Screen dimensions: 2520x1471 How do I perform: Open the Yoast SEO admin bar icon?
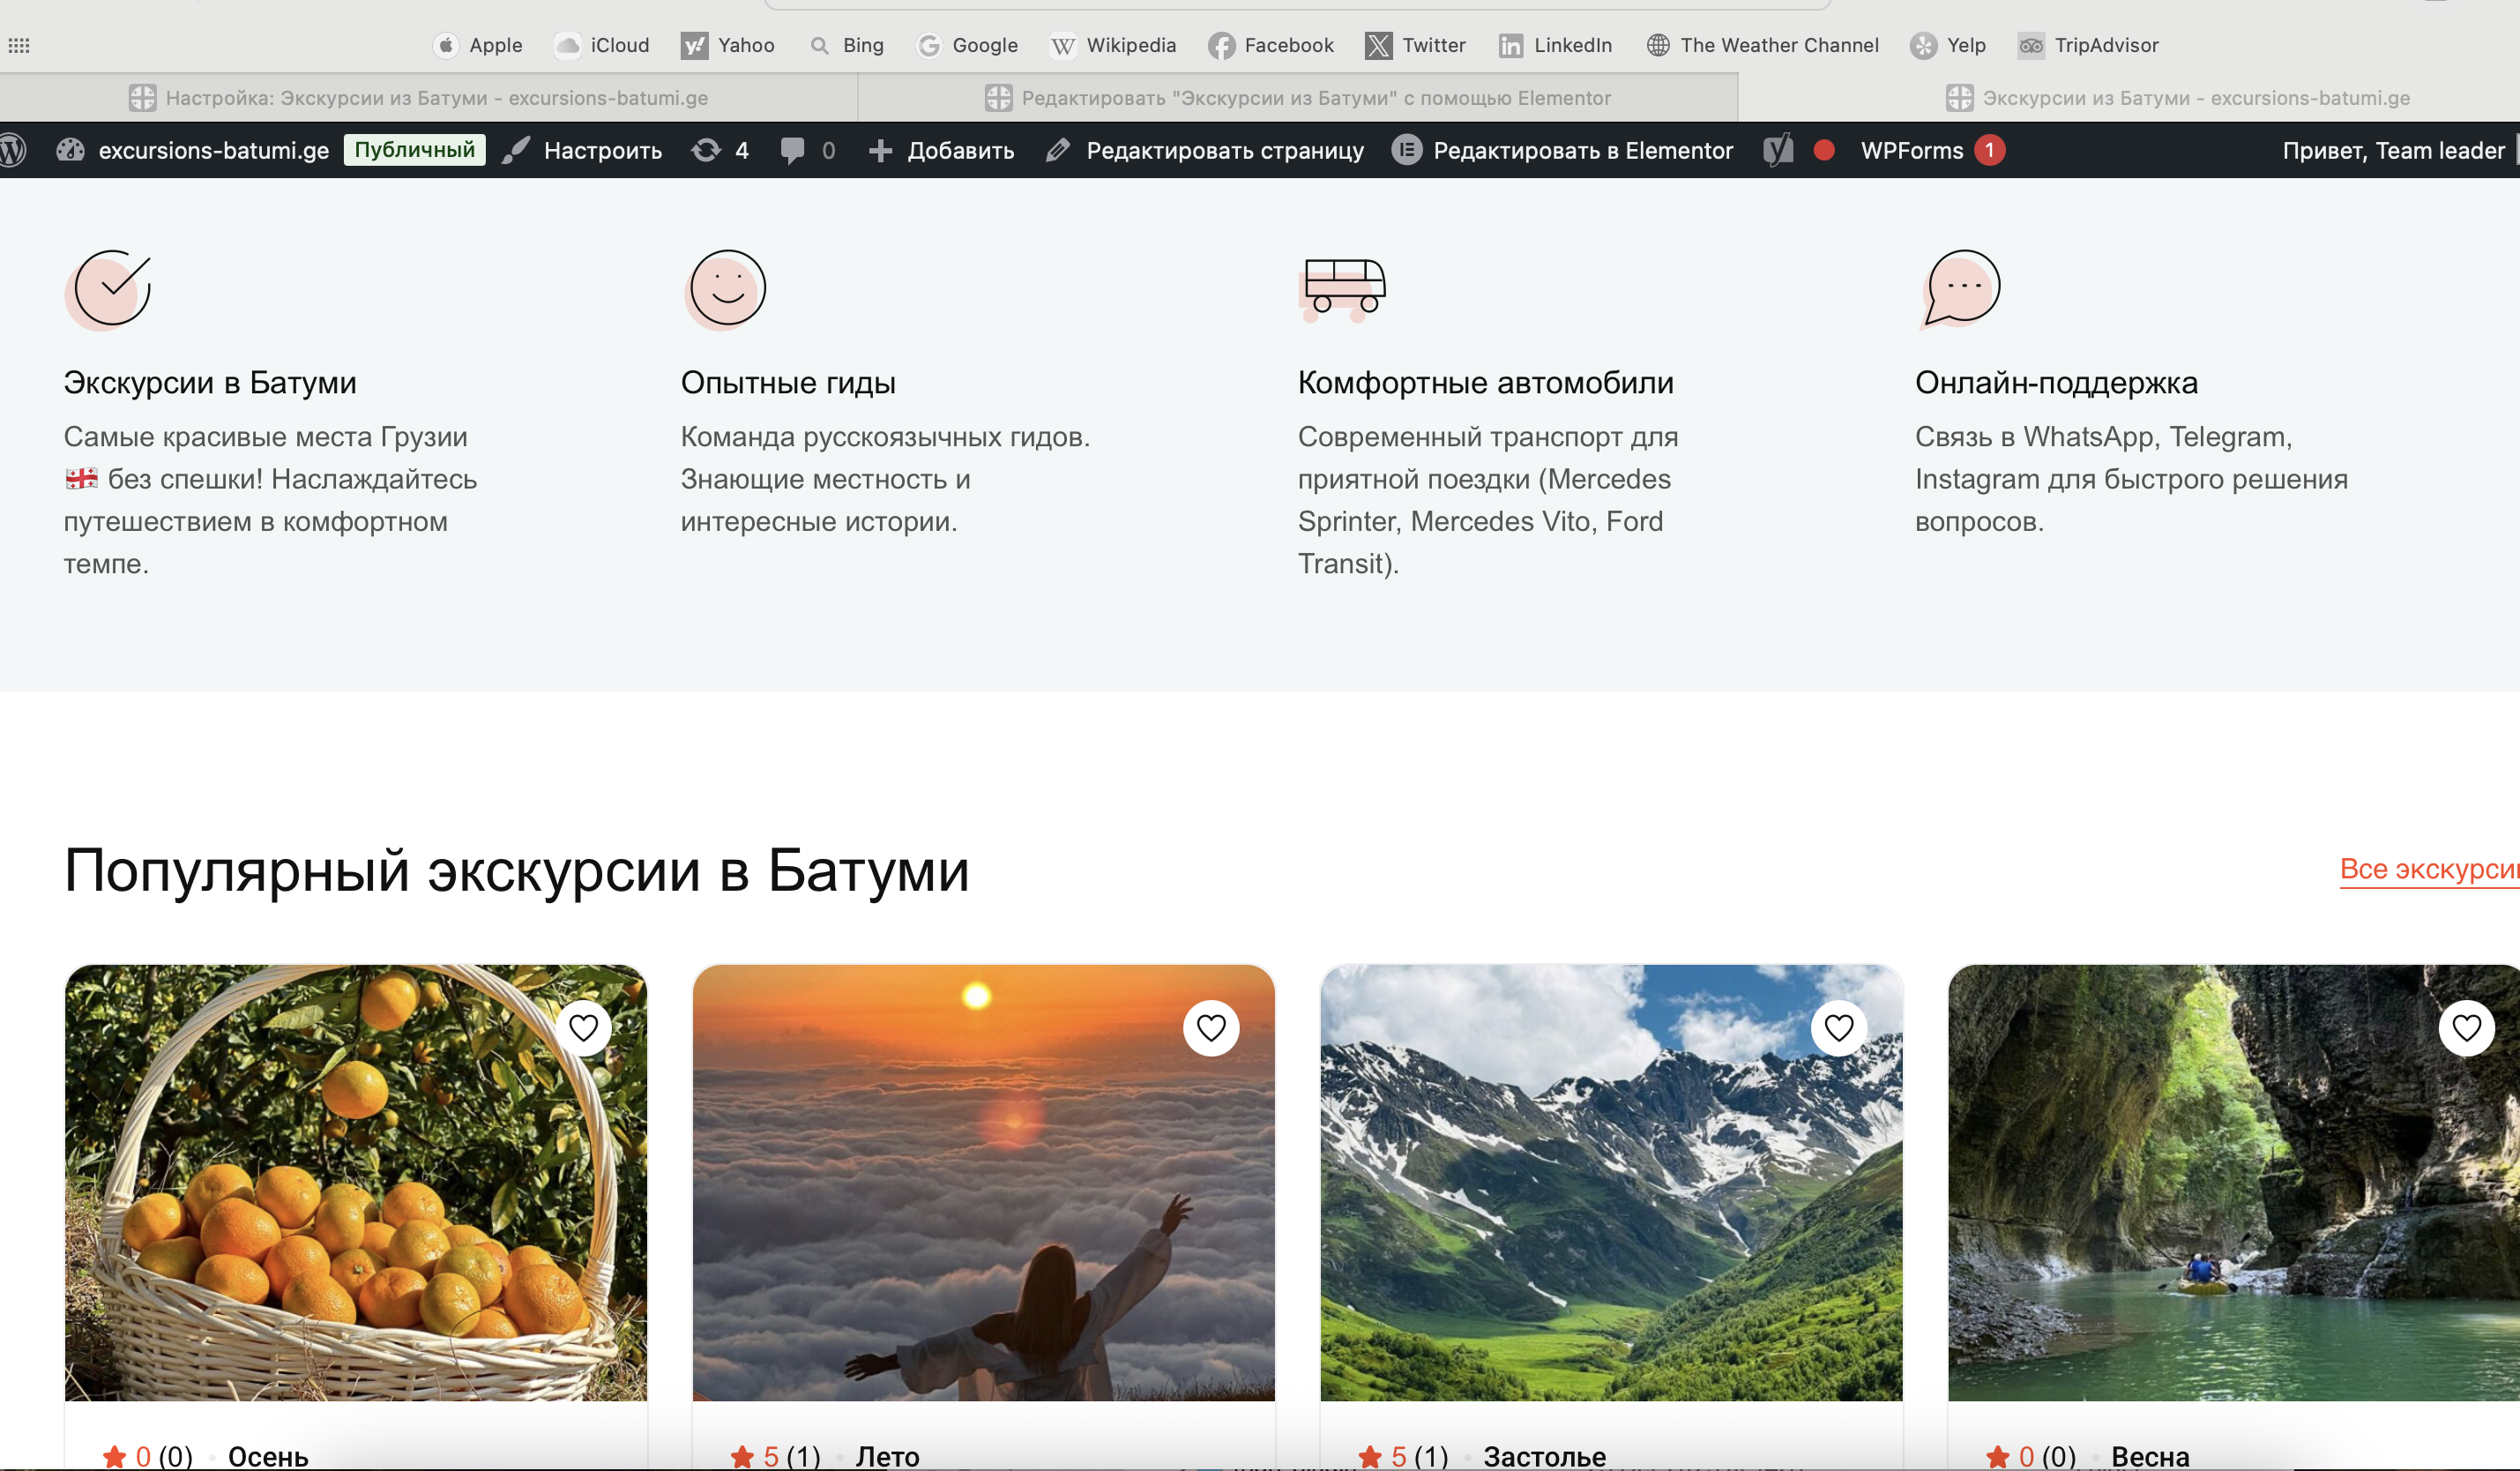pyautogui.click(x=1779, y=150)
